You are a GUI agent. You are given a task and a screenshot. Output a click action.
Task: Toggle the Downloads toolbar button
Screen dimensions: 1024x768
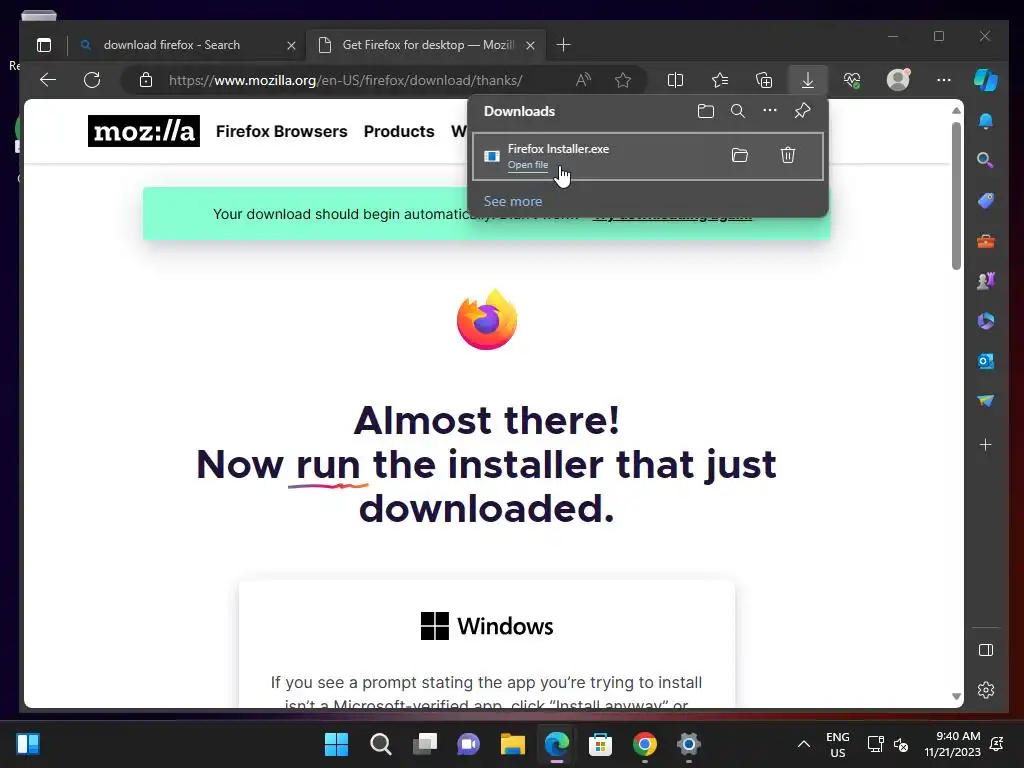coord(808,80)
